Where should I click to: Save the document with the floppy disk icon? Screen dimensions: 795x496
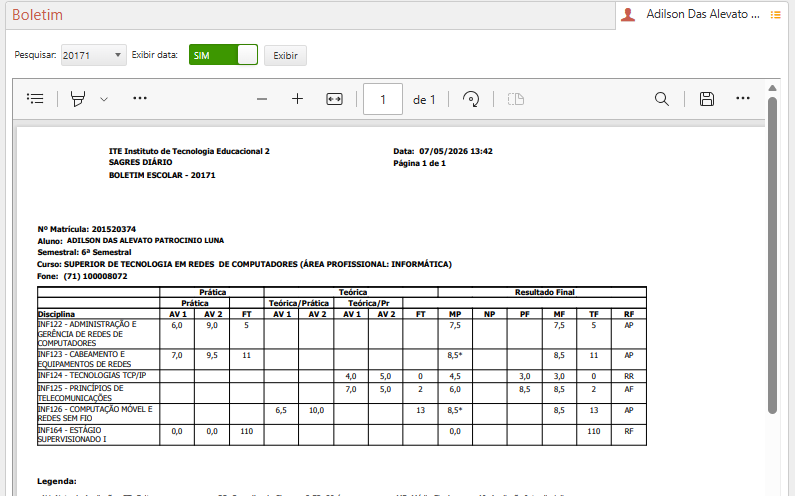[x=707, y=99]
